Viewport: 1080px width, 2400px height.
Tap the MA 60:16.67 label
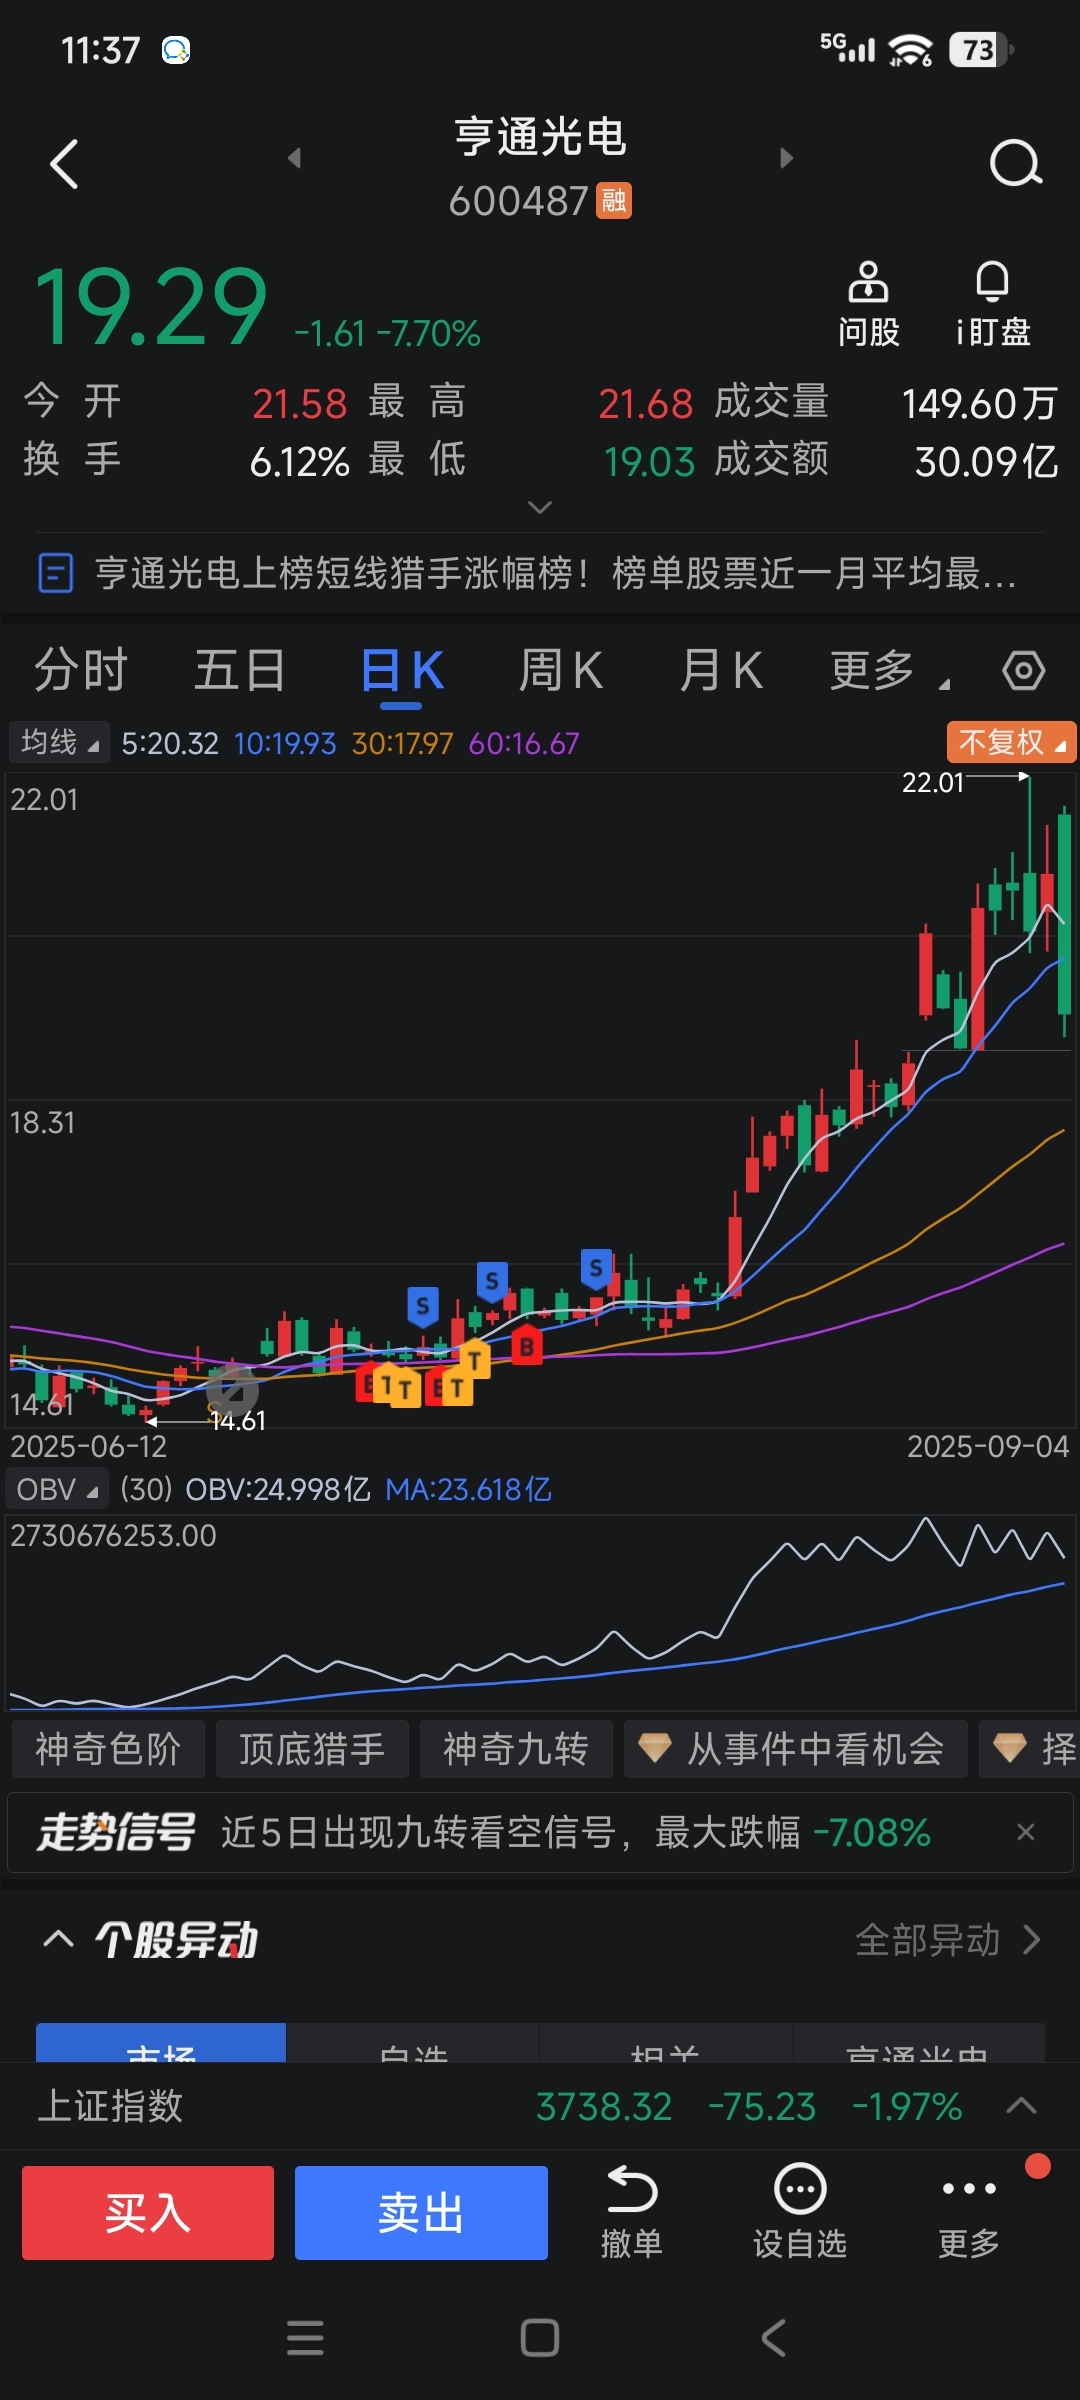point(524,743)
